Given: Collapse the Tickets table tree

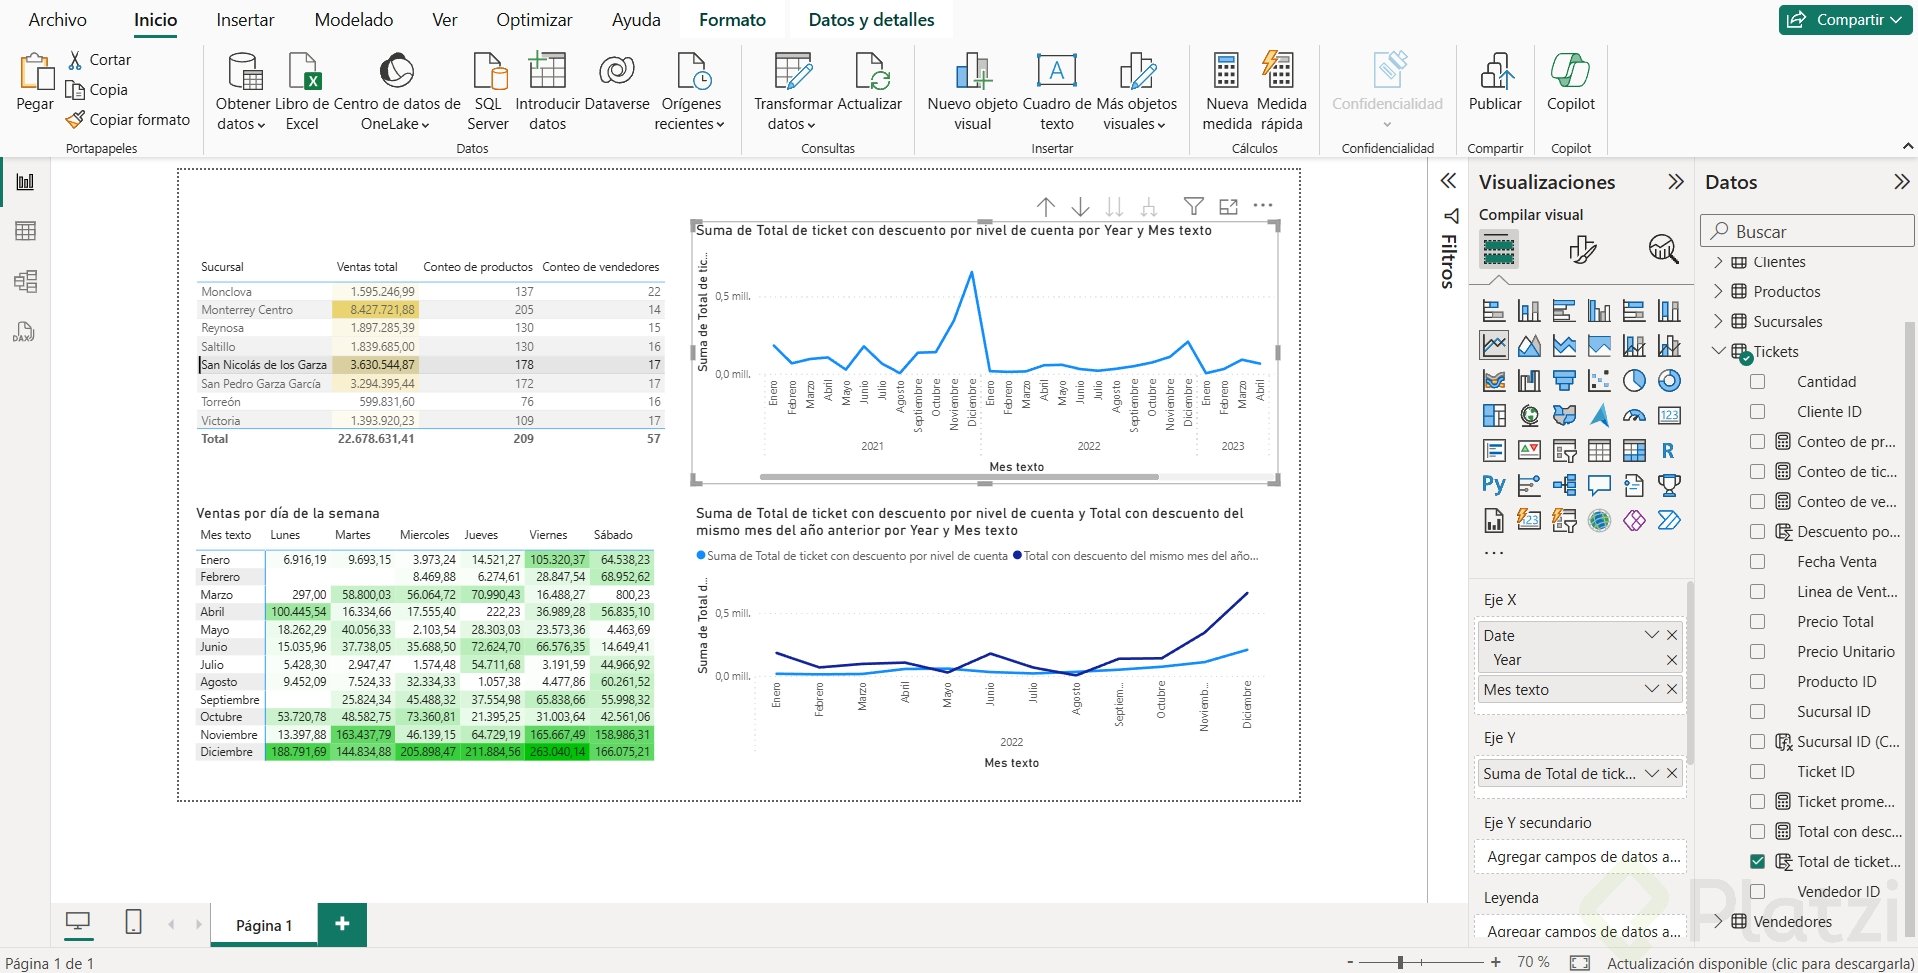Looking at the screenshot, I should click(1719, 352).
